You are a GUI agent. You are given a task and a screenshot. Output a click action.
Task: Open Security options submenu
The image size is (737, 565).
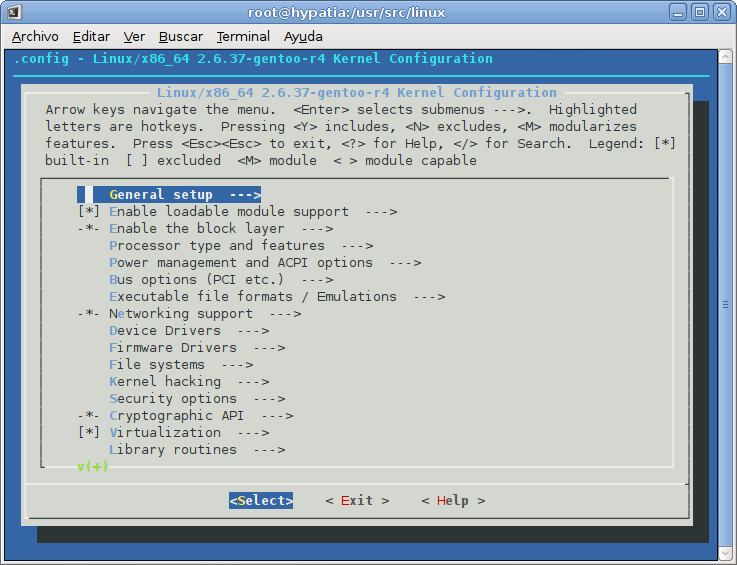click(197, 399)
